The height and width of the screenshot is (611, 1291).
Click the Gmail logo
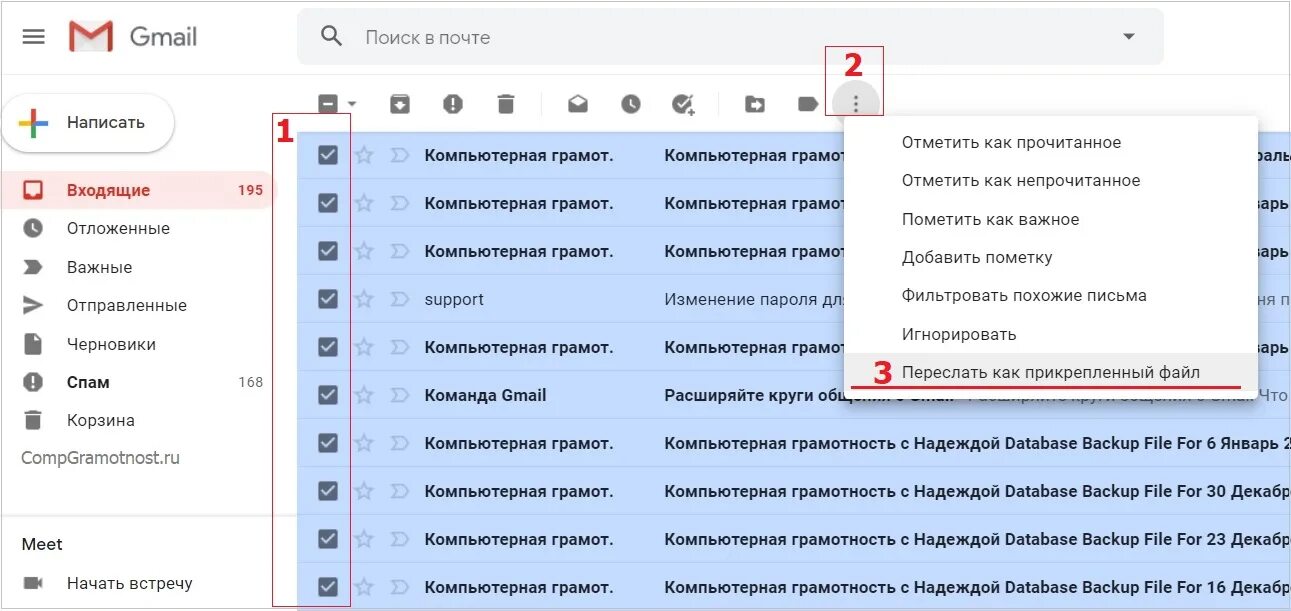[x=134, y=37]
